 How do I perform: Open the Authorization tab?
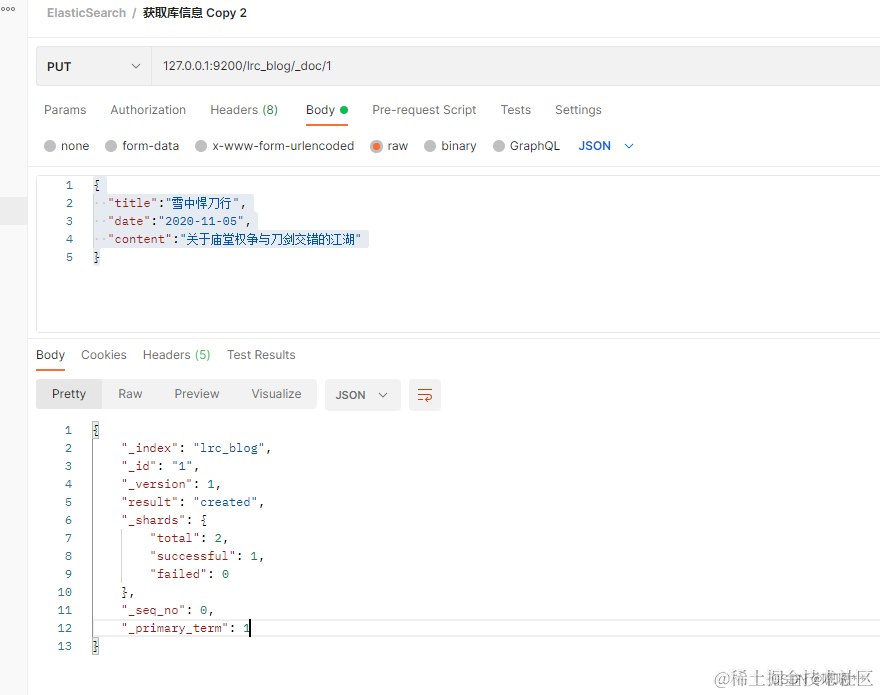(x=148, y=110)
